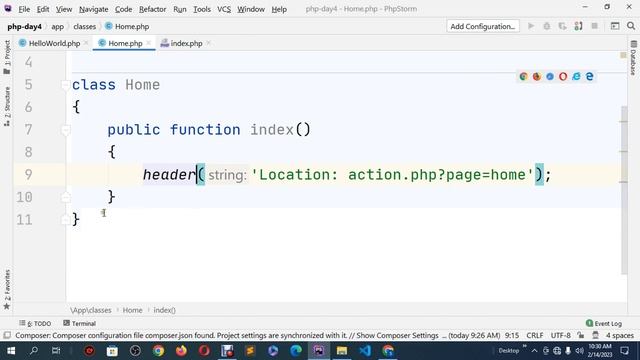Viewport: 640px width, 360px height.
Task: Close the HelloWorld.php tab
Action: point(86,43)
